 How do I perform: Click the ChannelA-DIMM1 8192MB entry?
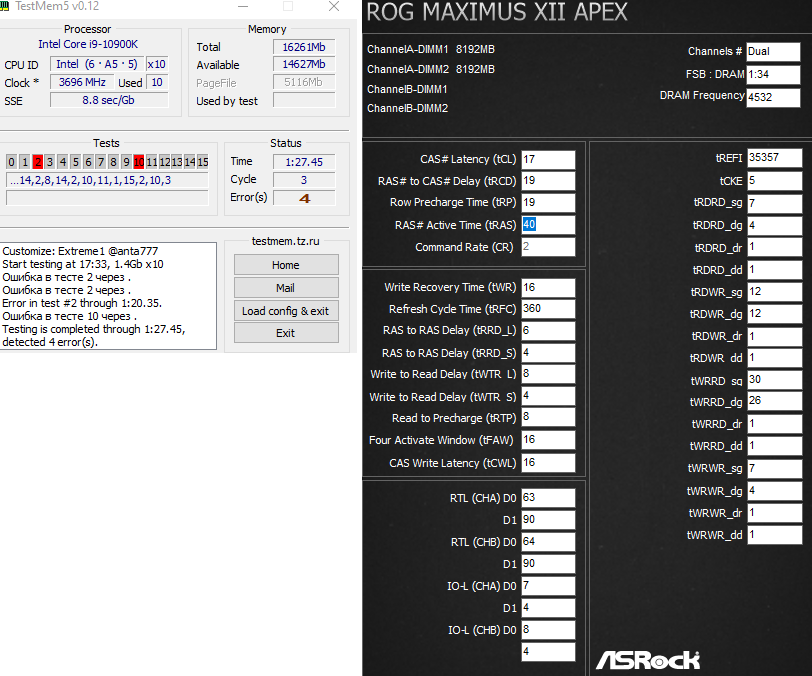(x=431, y=49)
